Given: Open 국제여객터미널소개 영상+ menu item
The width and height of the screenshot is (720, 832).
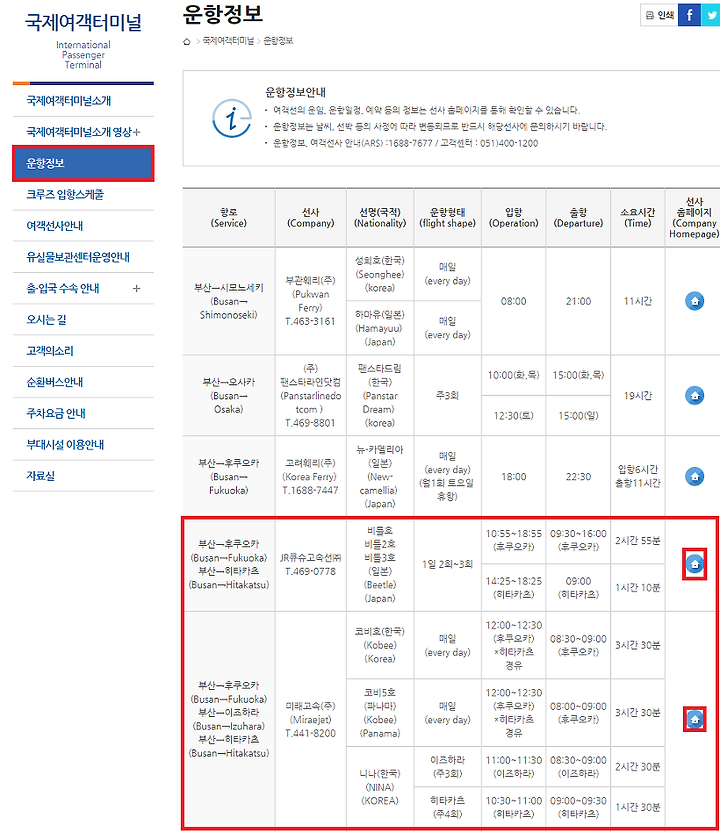Looking at the screenshot, I should (x=83, y=132).
